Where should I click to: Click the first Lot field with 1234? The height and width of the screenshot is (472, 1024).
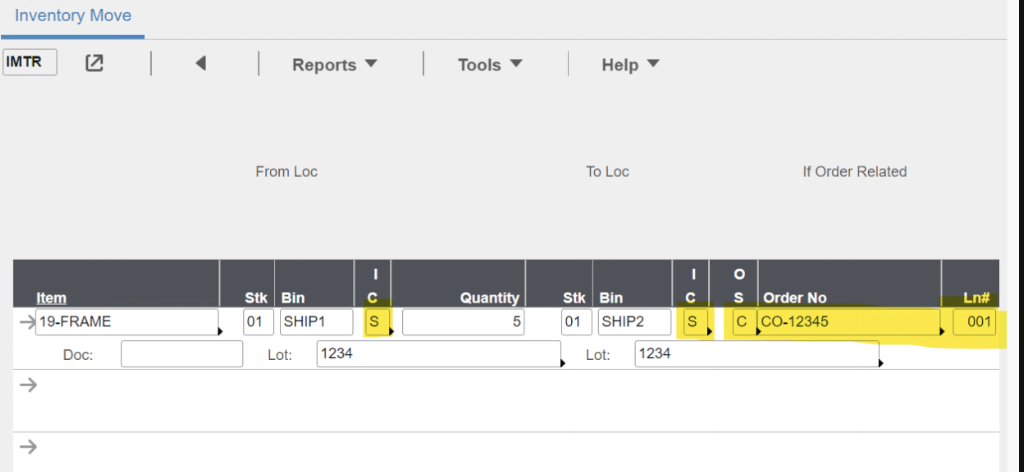pyautogui.click(x=437, y=354)
